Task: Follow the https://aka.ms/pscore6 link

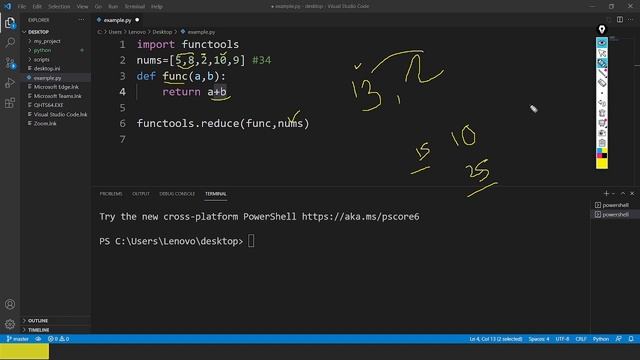Action: (x=360, y=217)
